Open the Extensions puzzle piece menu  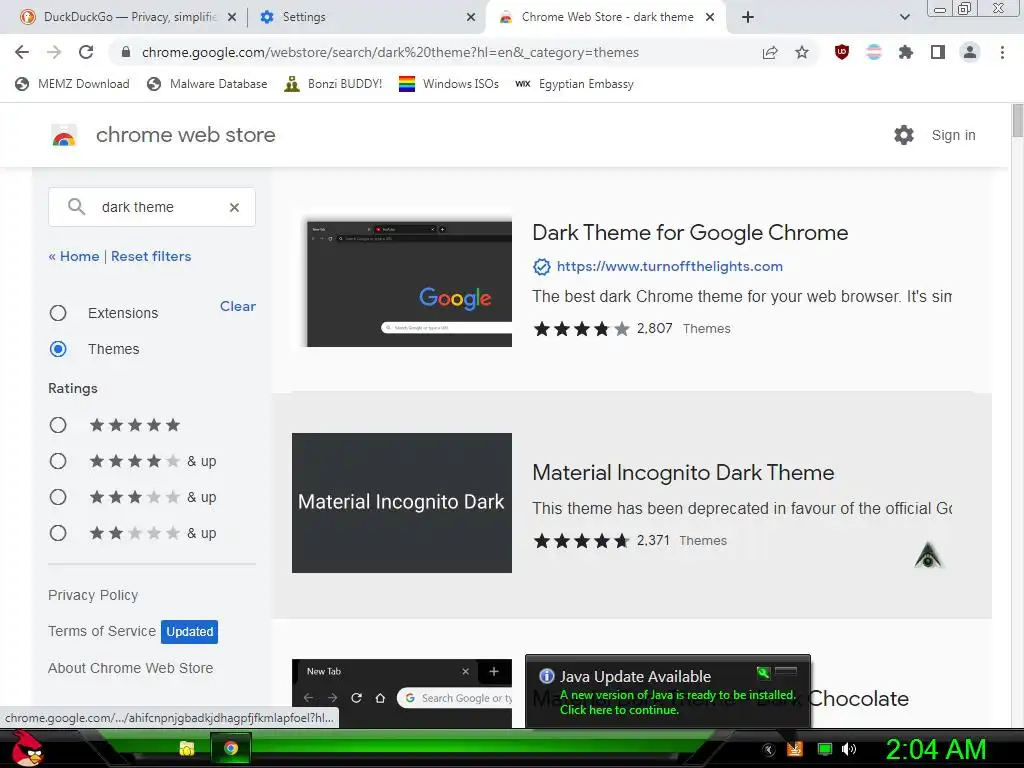click(906, 52)
